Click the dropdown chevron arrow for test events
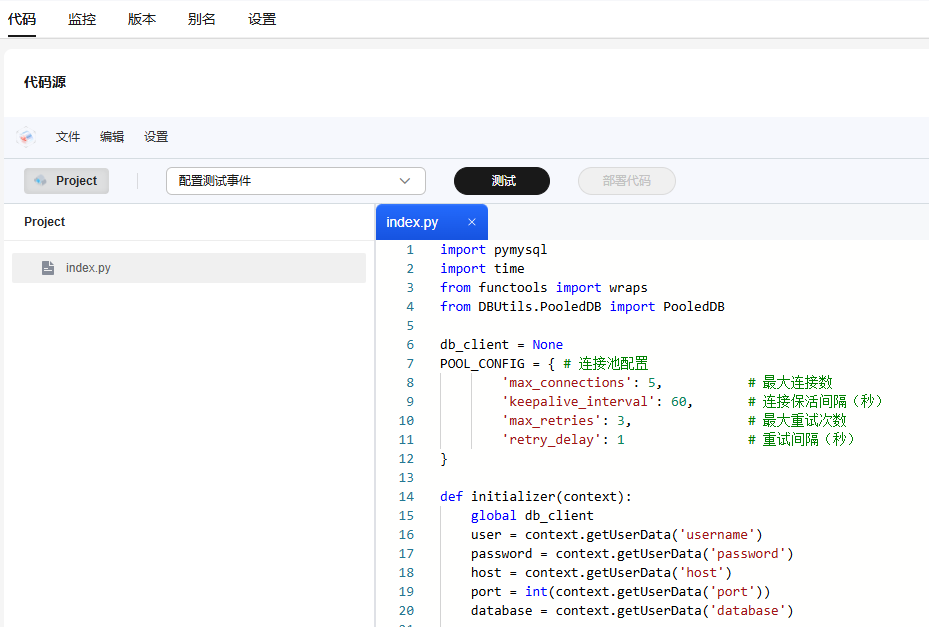 click(x=405, y=181)
